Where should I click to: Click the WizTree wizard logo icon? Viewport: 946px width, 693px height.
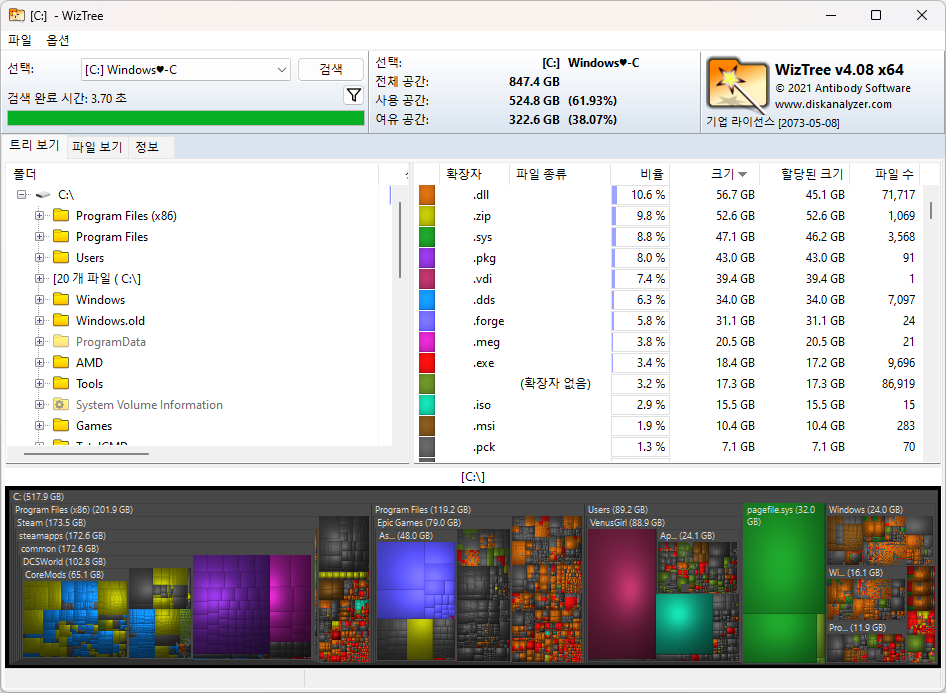click(x=738, y=86)
